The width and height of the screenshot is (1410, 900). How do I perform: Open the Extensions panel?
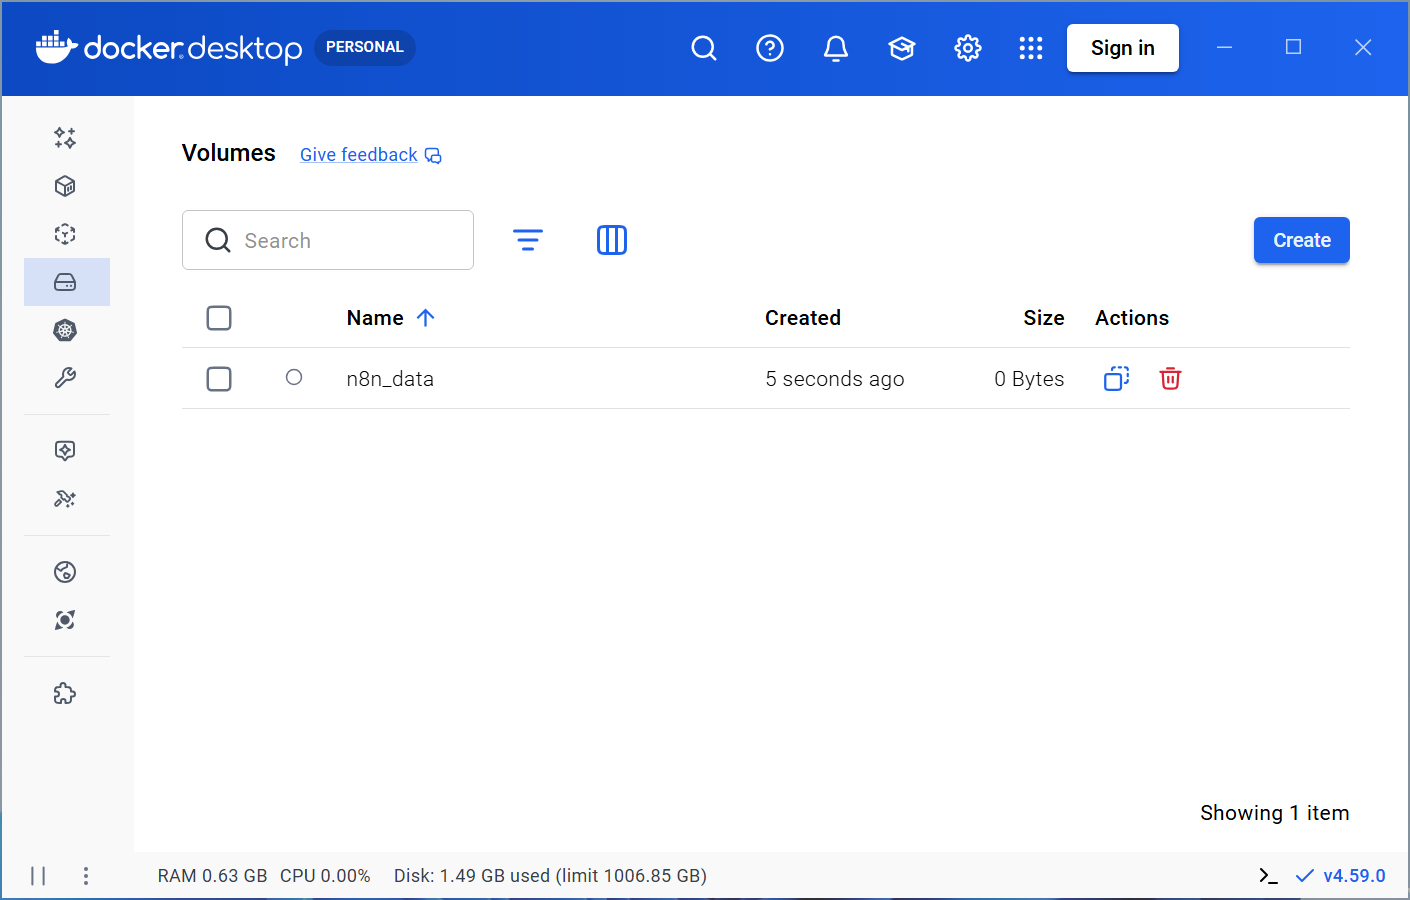[65, 693]
